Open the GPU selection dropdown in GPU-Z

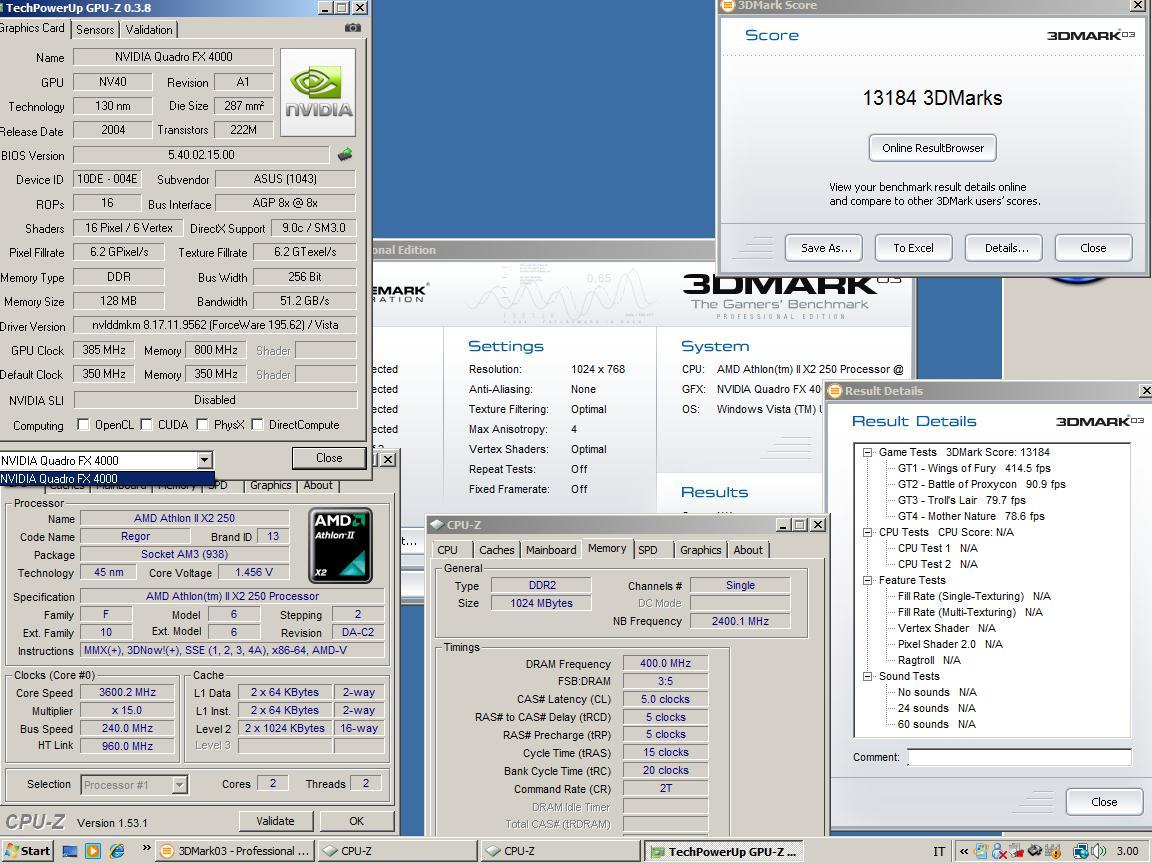pyautogui.click(x=204, y=460)
